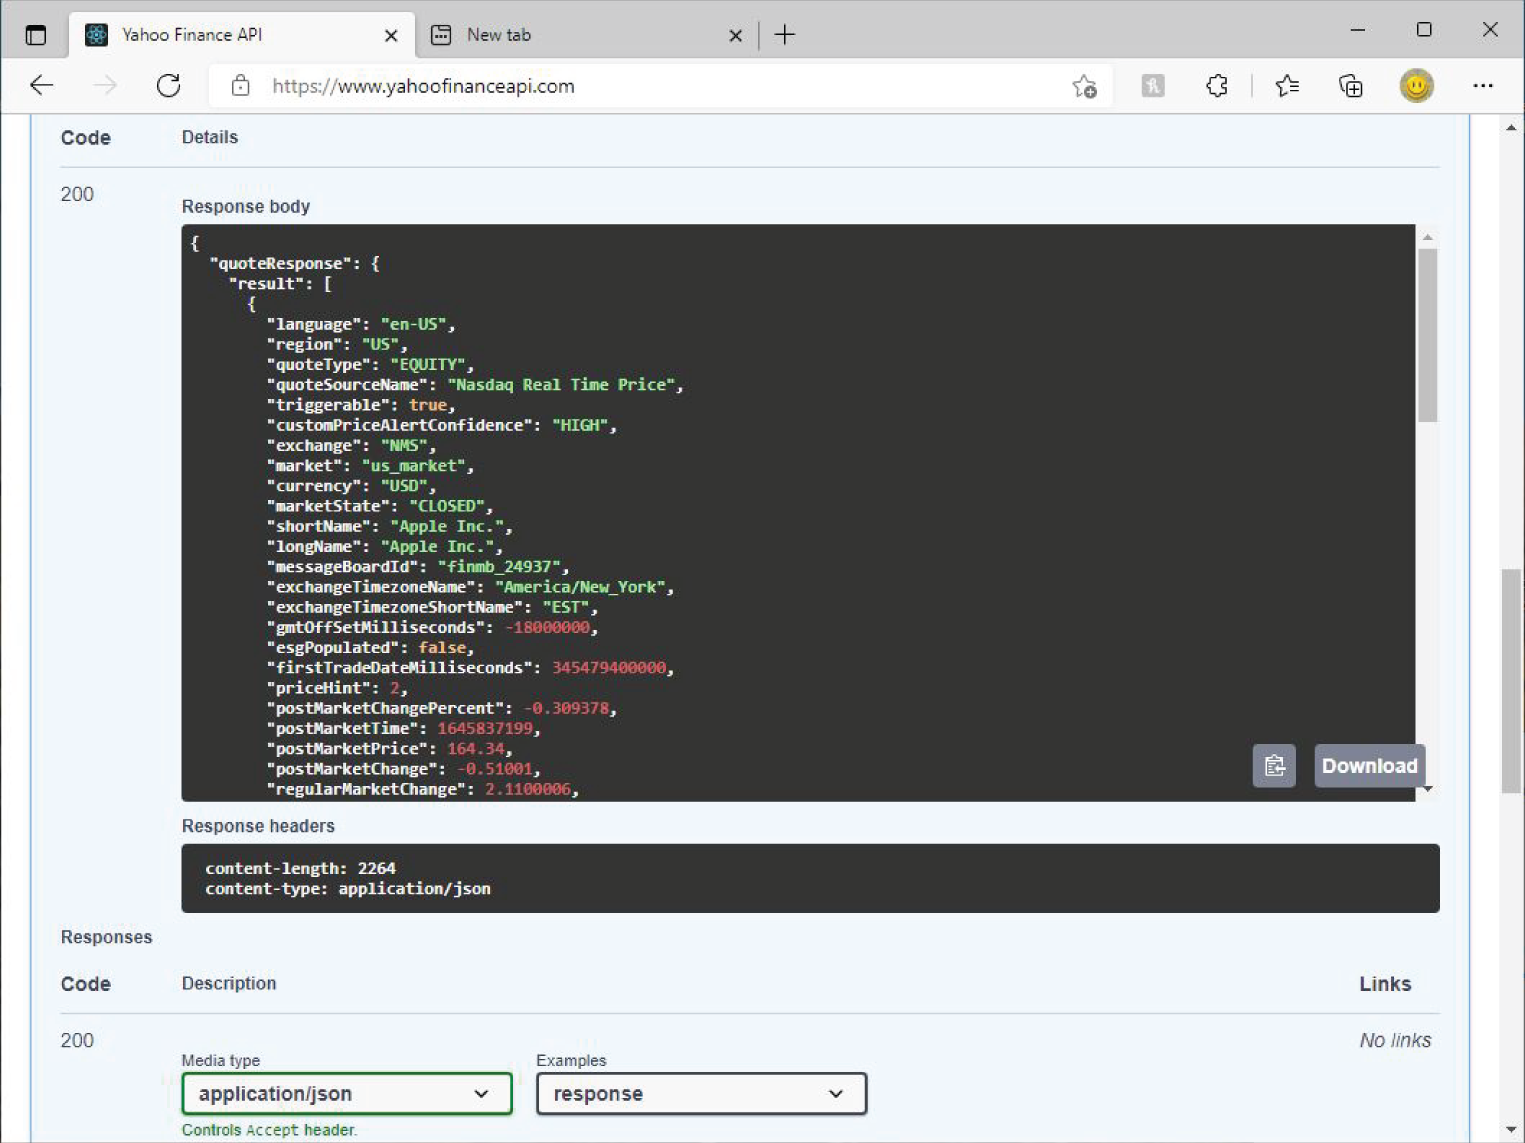1525x1143 pixels.
Task: Copy response body with clipboard icon
Action: point(1274,766)
